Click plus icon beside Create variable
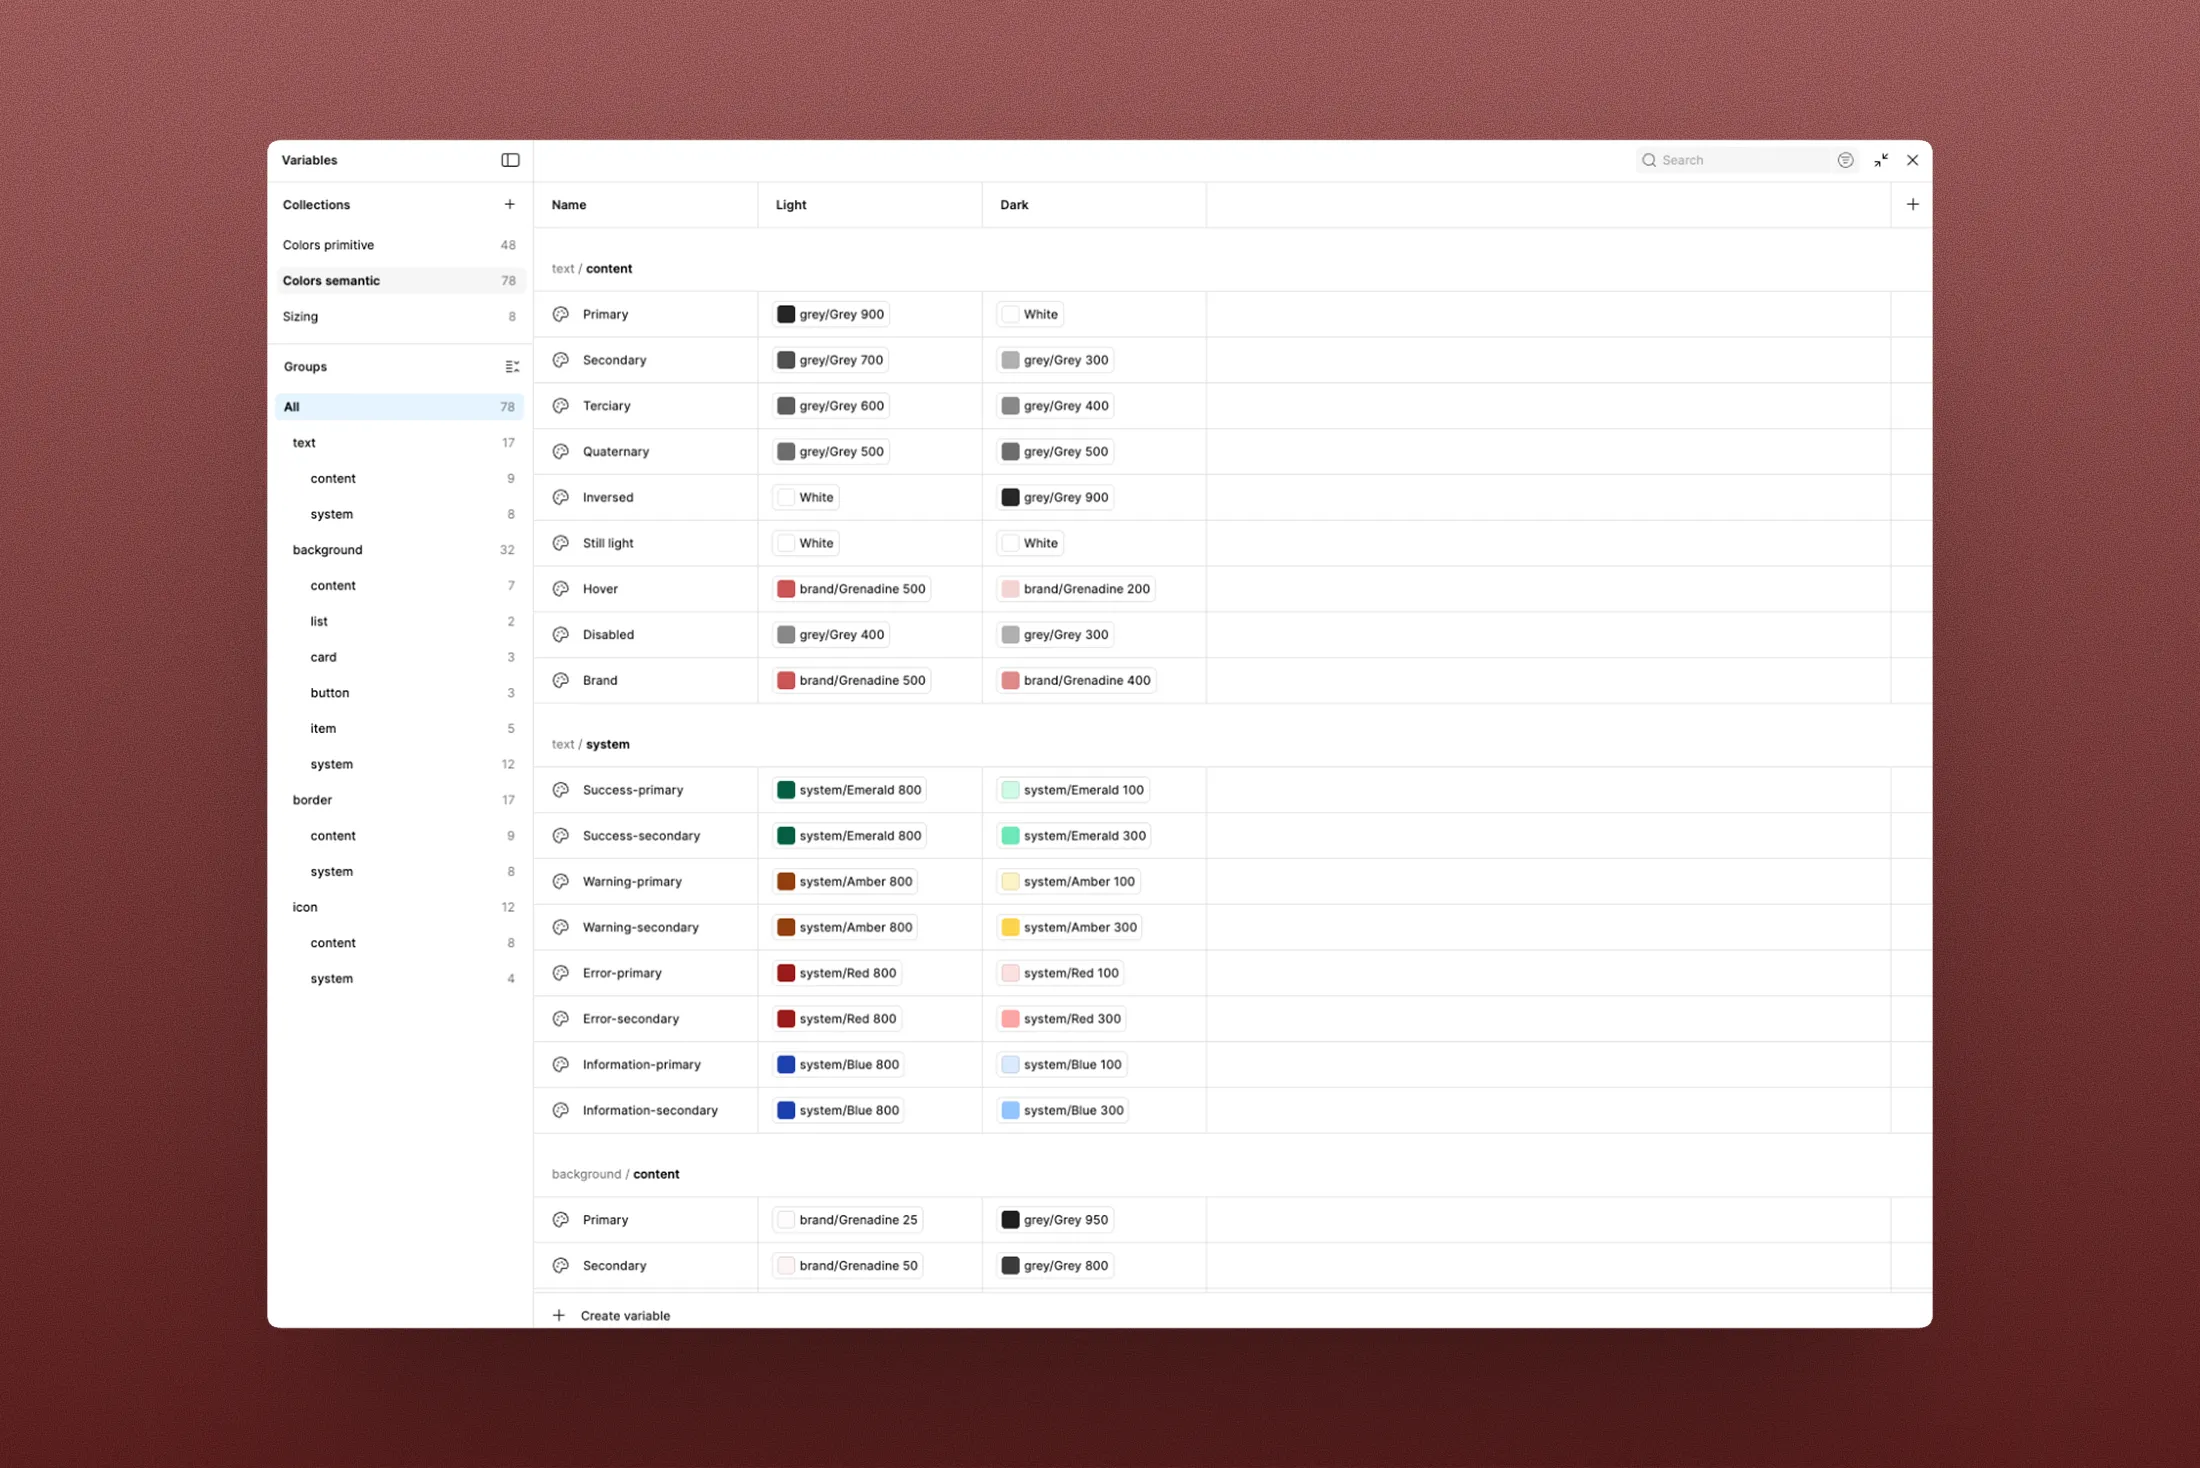Image resolution: width=2200 pixels, height=1468 pixels. (559, 1316)
